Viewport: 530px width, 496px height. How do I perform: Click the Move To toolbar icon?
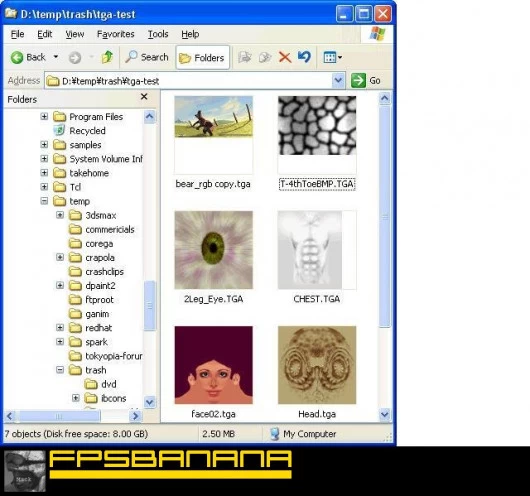pos(245,57)
